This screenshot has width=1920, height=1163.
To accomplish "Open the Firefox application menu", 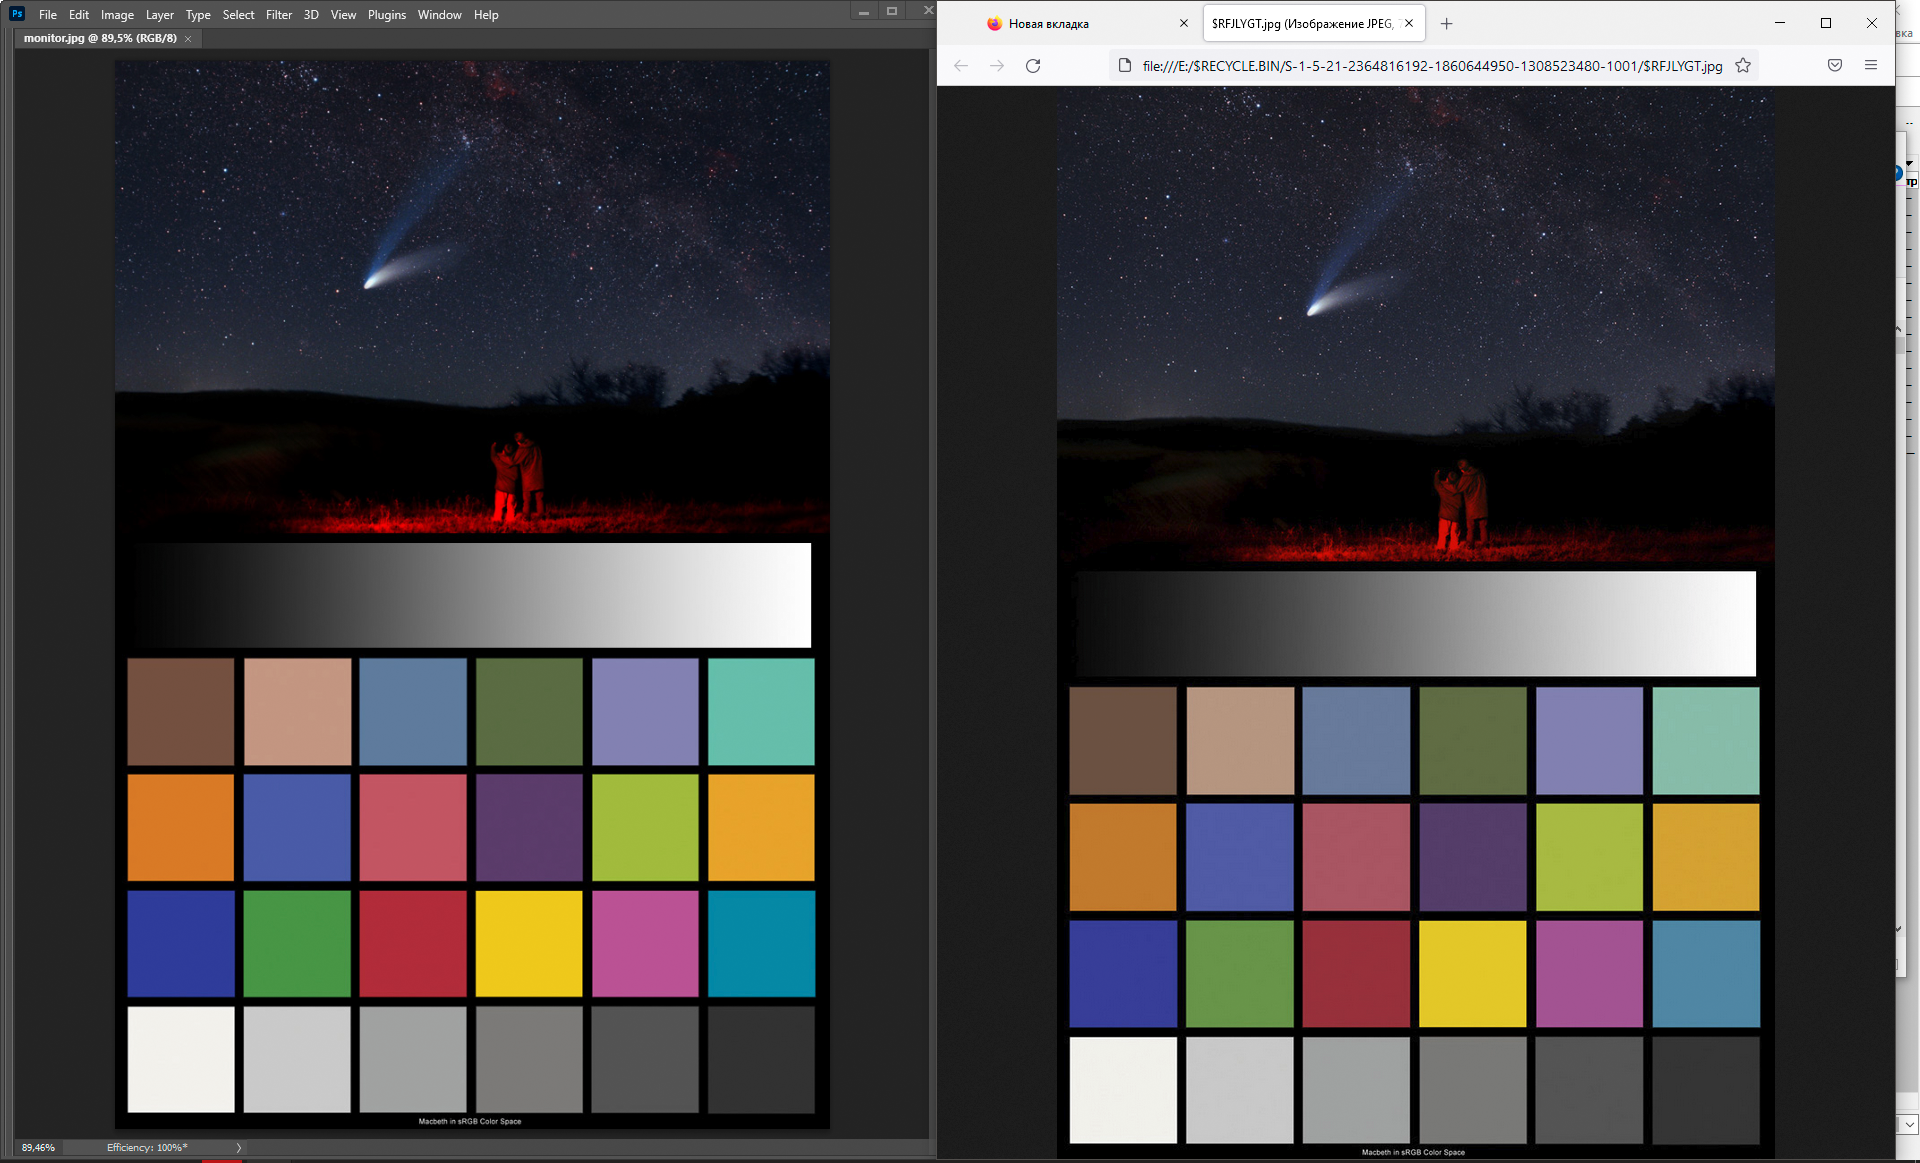I will 1871,65.
